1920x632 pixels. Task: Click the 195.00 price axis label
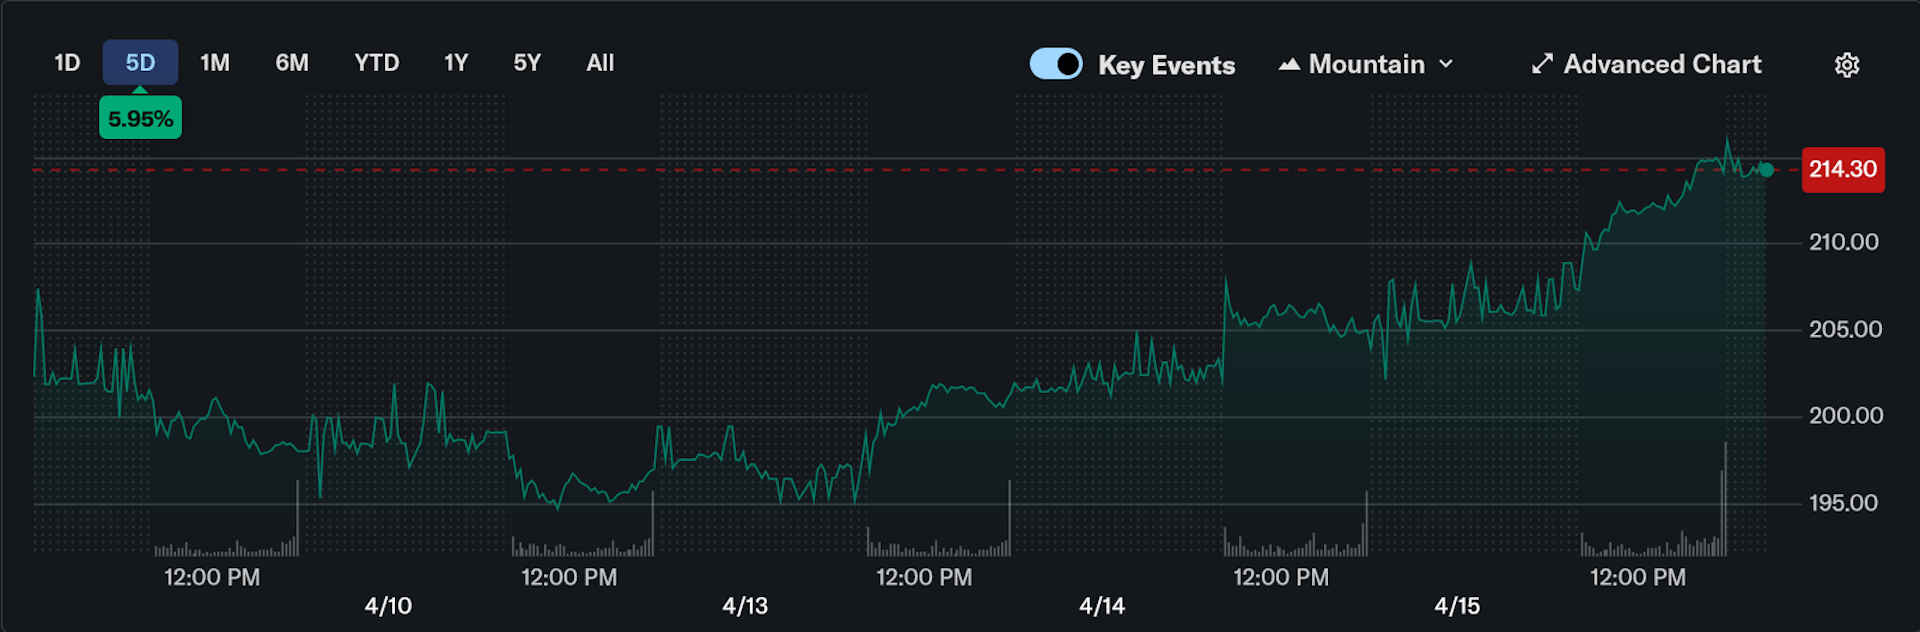click(x=1843, y=503)
